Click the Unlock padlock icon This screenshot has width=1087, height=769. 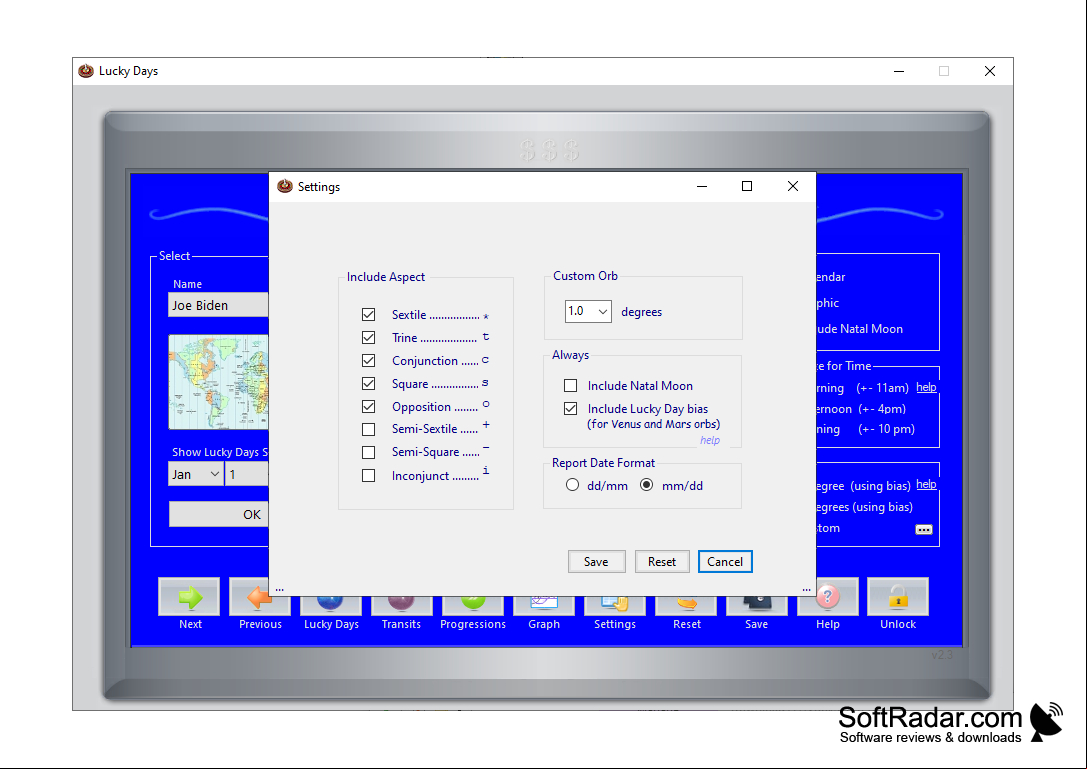[898, 596]
